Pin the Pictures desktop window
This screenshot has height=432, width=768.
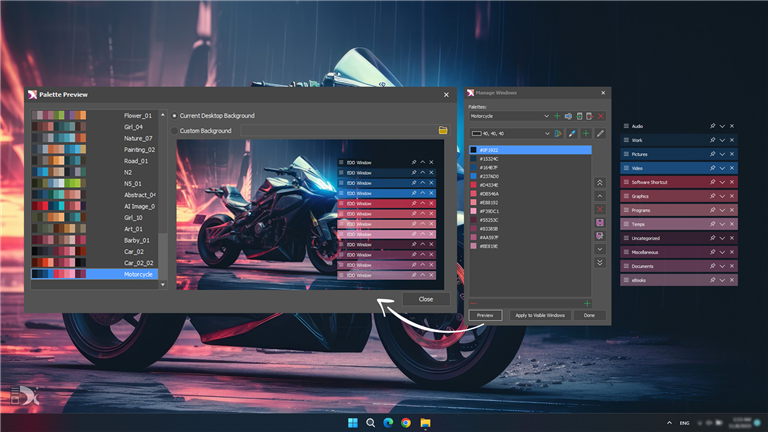click(712, 154)
